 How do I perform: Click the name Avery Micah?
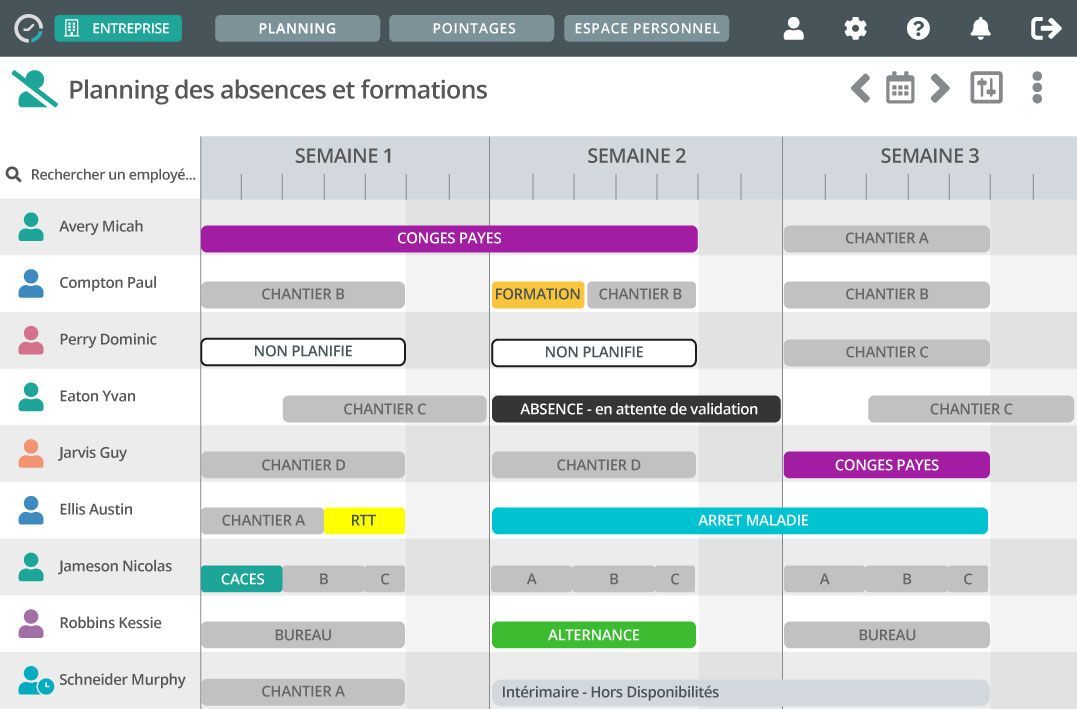(101, 226)
